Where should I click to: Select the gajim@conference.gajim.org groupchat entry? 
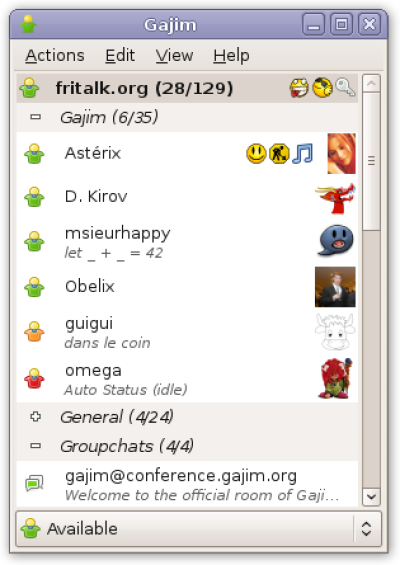pyautogui.click(x=187, y=484)
